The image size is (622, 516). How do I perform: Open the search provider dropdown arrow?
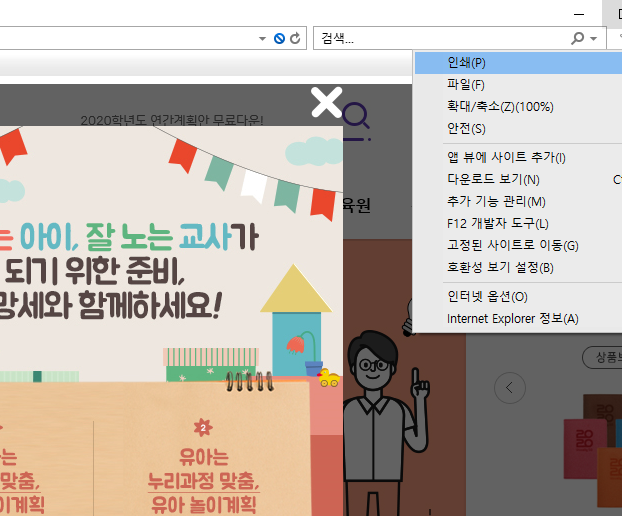click(x=593, y=39)
